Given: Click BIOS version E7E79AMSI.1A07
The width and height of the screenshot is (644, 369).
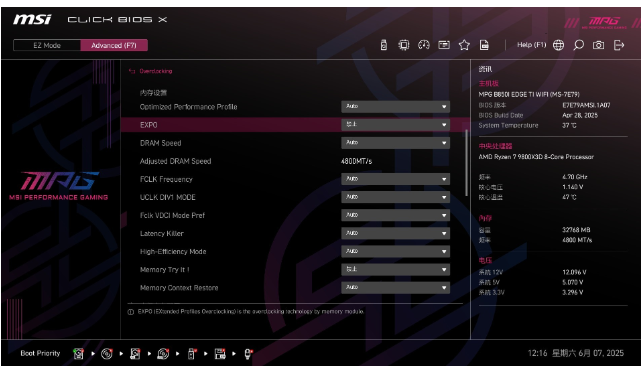Looking at the screenshot, I should 586,105.
